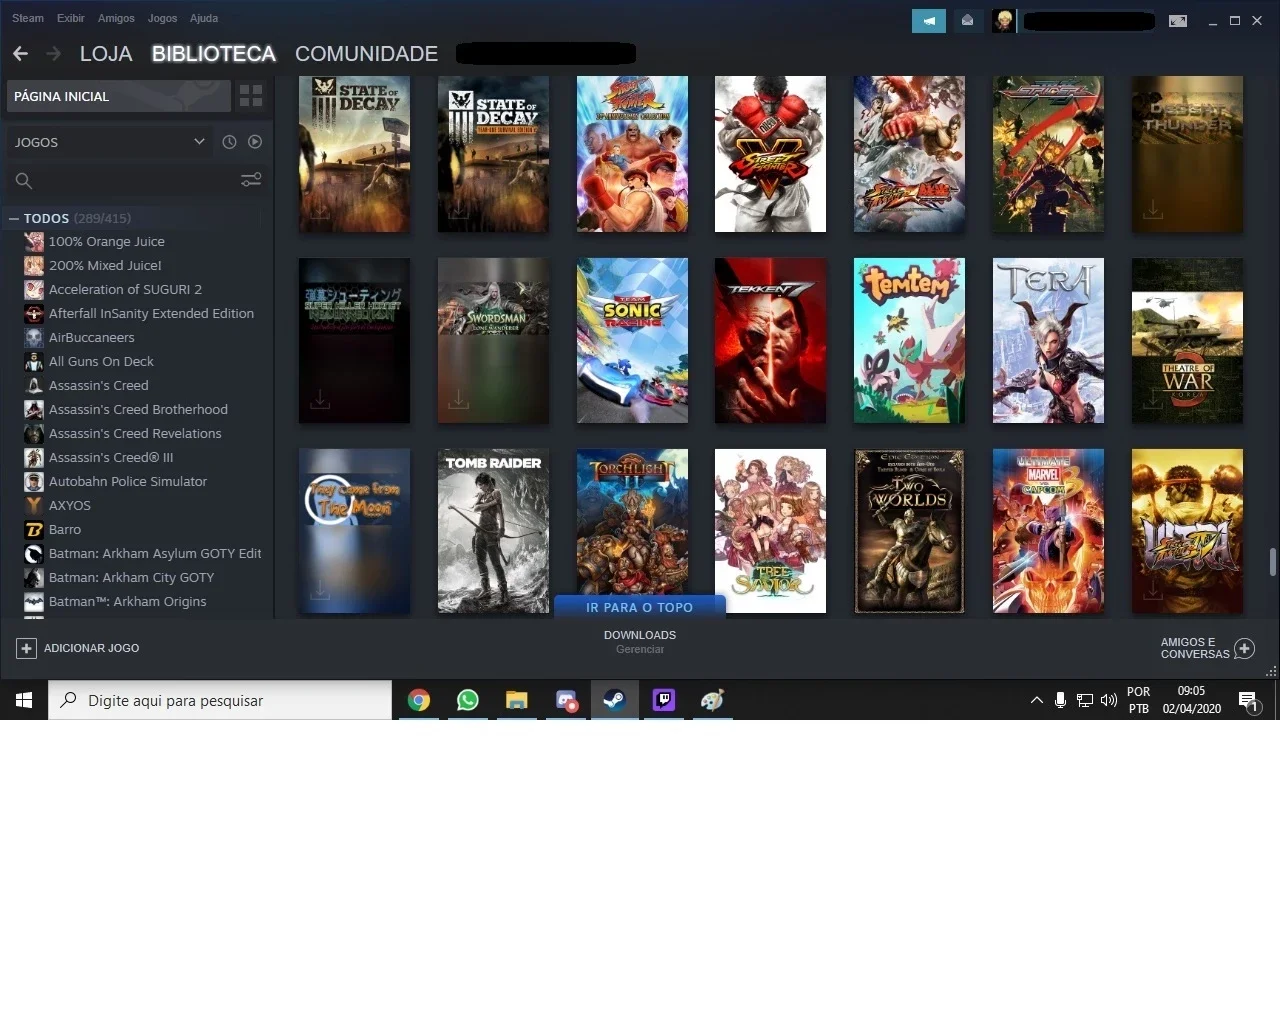Click the microphone tray icon
This screenshot has height=1026, width=1280.
[1060, 700]
